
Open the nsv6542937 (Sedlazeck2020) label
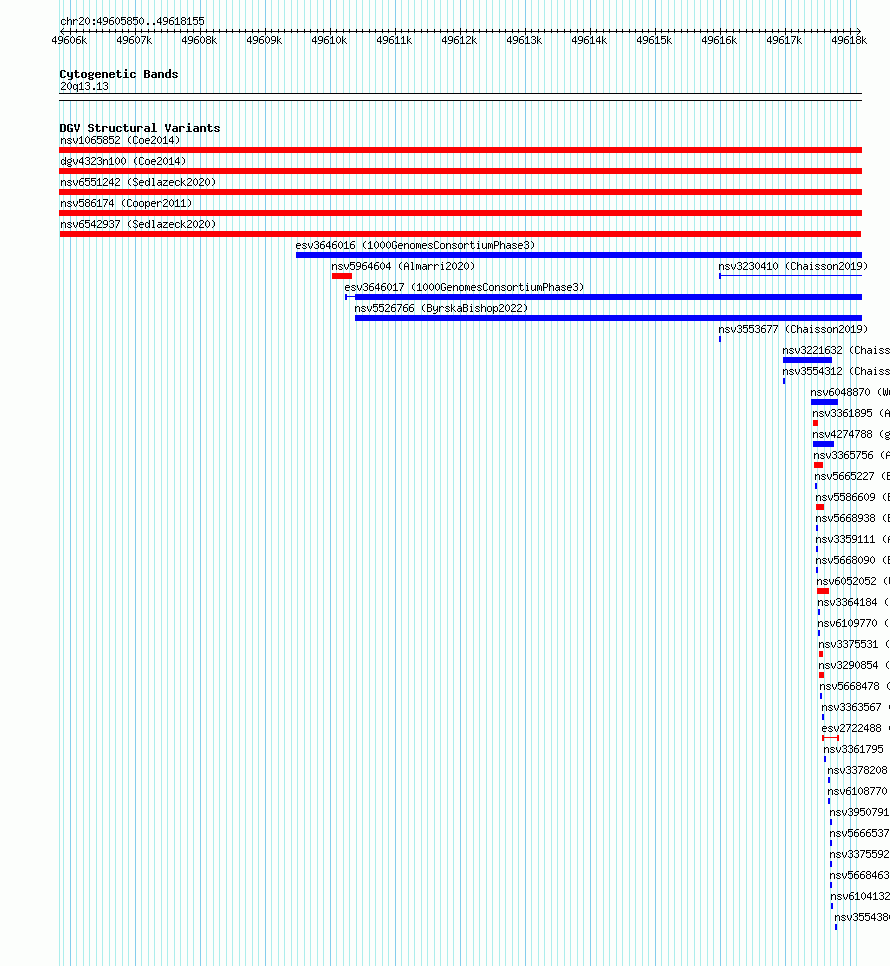tap(138, 224)
